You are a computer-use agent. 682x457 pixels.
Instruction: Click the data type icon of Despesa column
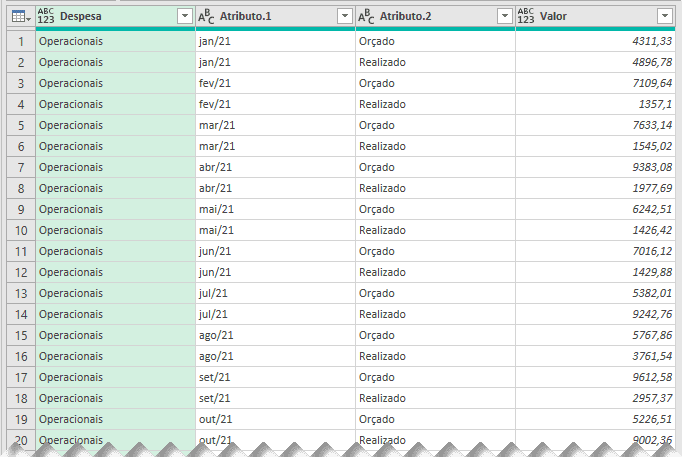tap(47, 16)
